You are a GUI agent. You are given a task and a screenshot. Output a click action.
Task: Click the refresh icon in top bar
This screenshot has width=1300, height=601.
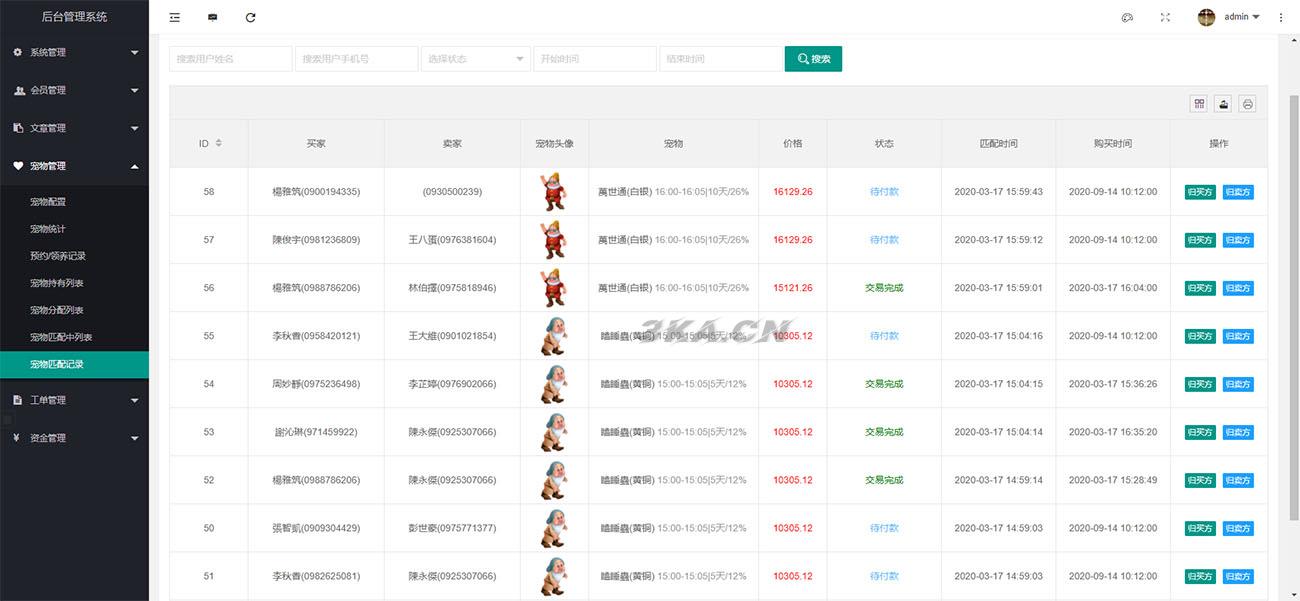click(250, 17)
